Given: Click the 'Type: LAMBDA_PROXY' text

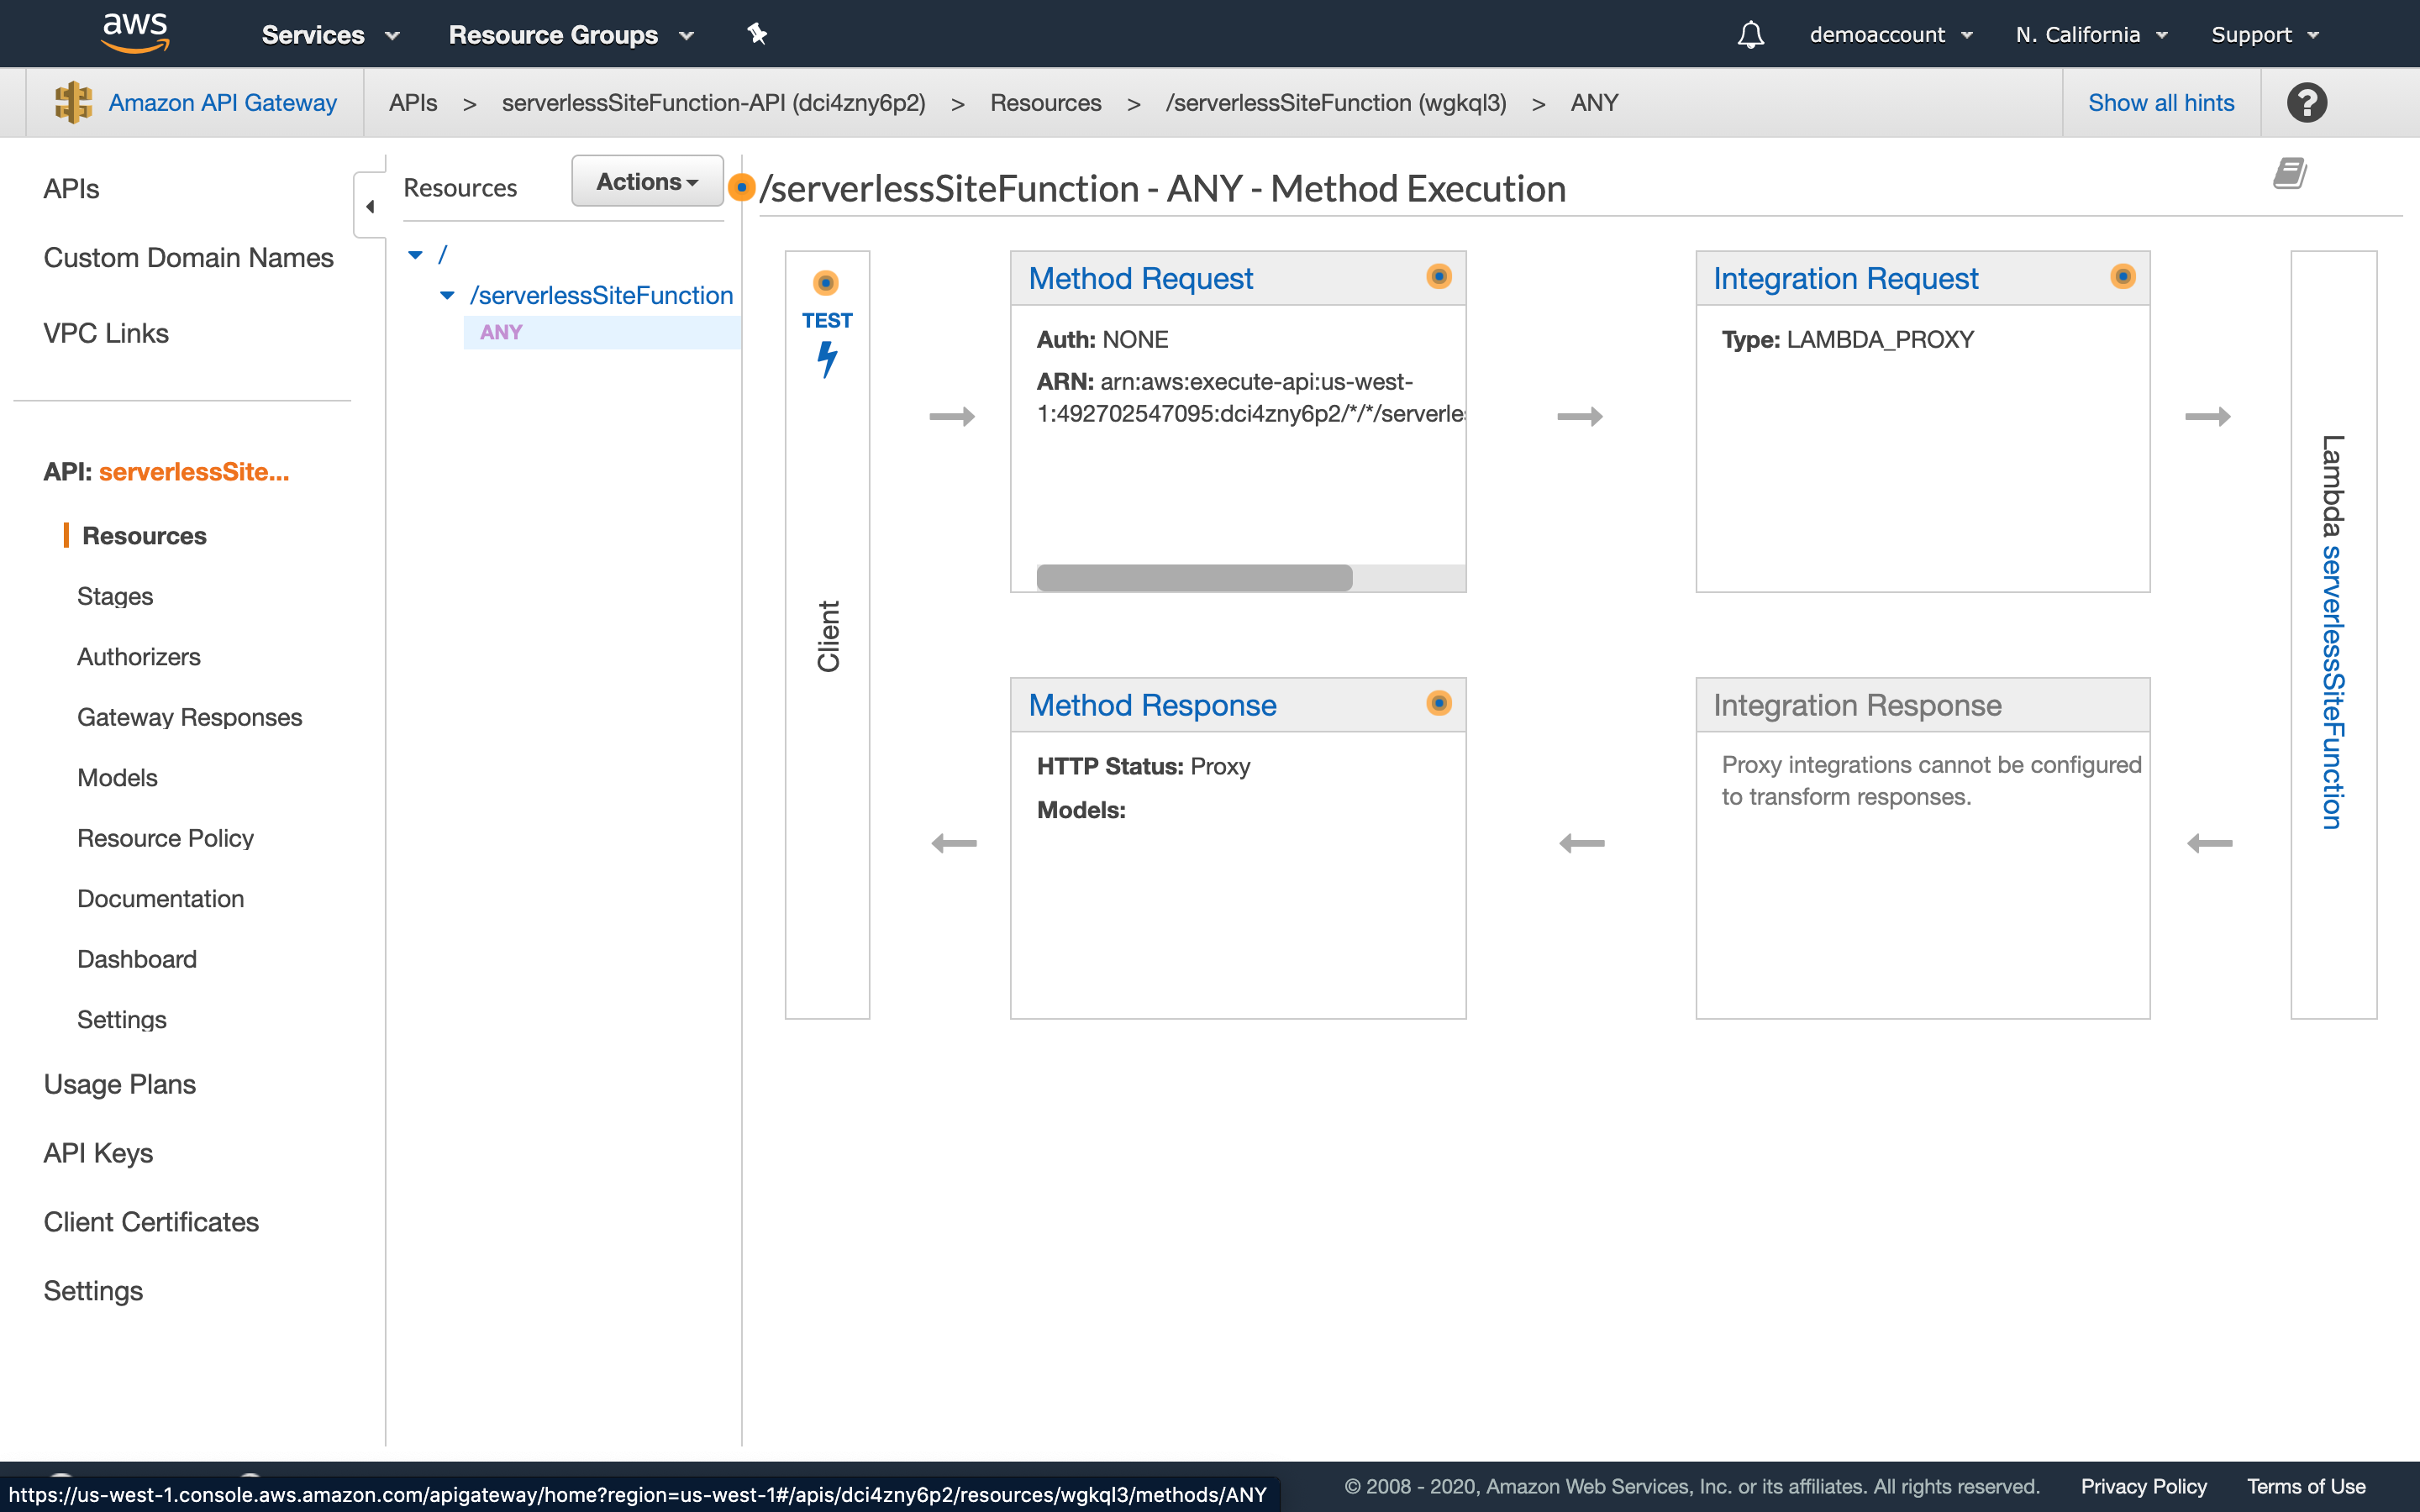Looking at the screenshot, I should click(x=1847, y=339).
